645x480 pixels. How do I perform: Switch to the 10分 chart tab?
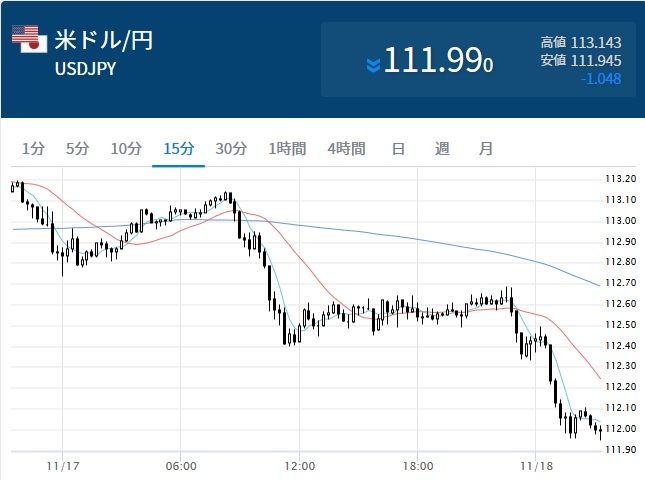click(126, 149)
